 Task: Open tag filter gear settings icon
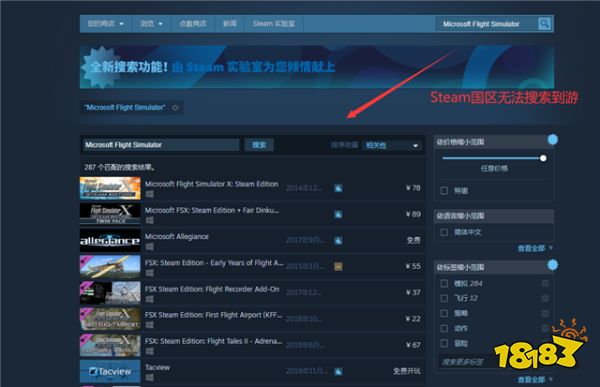point(552,265)
